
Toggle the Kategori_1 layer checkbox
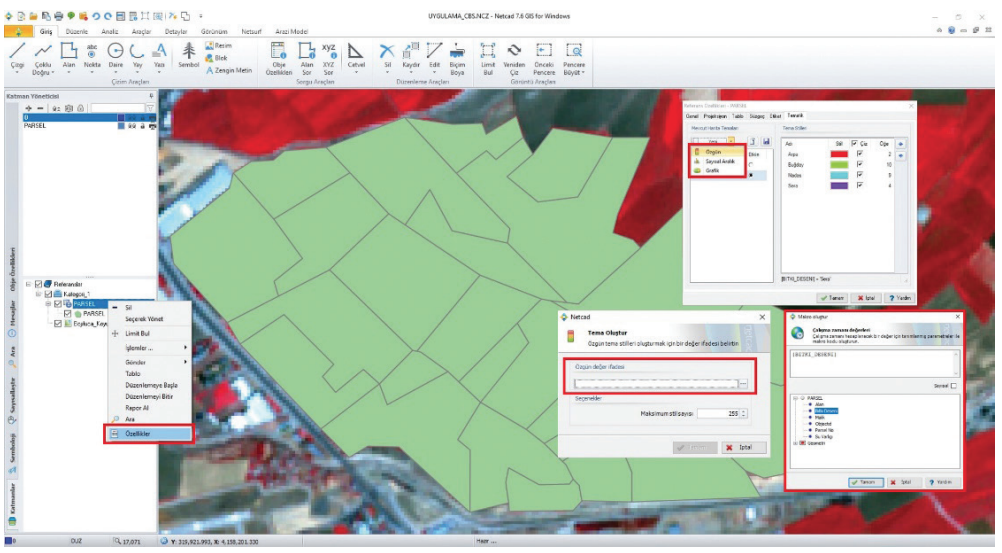[x=47, y=294]
